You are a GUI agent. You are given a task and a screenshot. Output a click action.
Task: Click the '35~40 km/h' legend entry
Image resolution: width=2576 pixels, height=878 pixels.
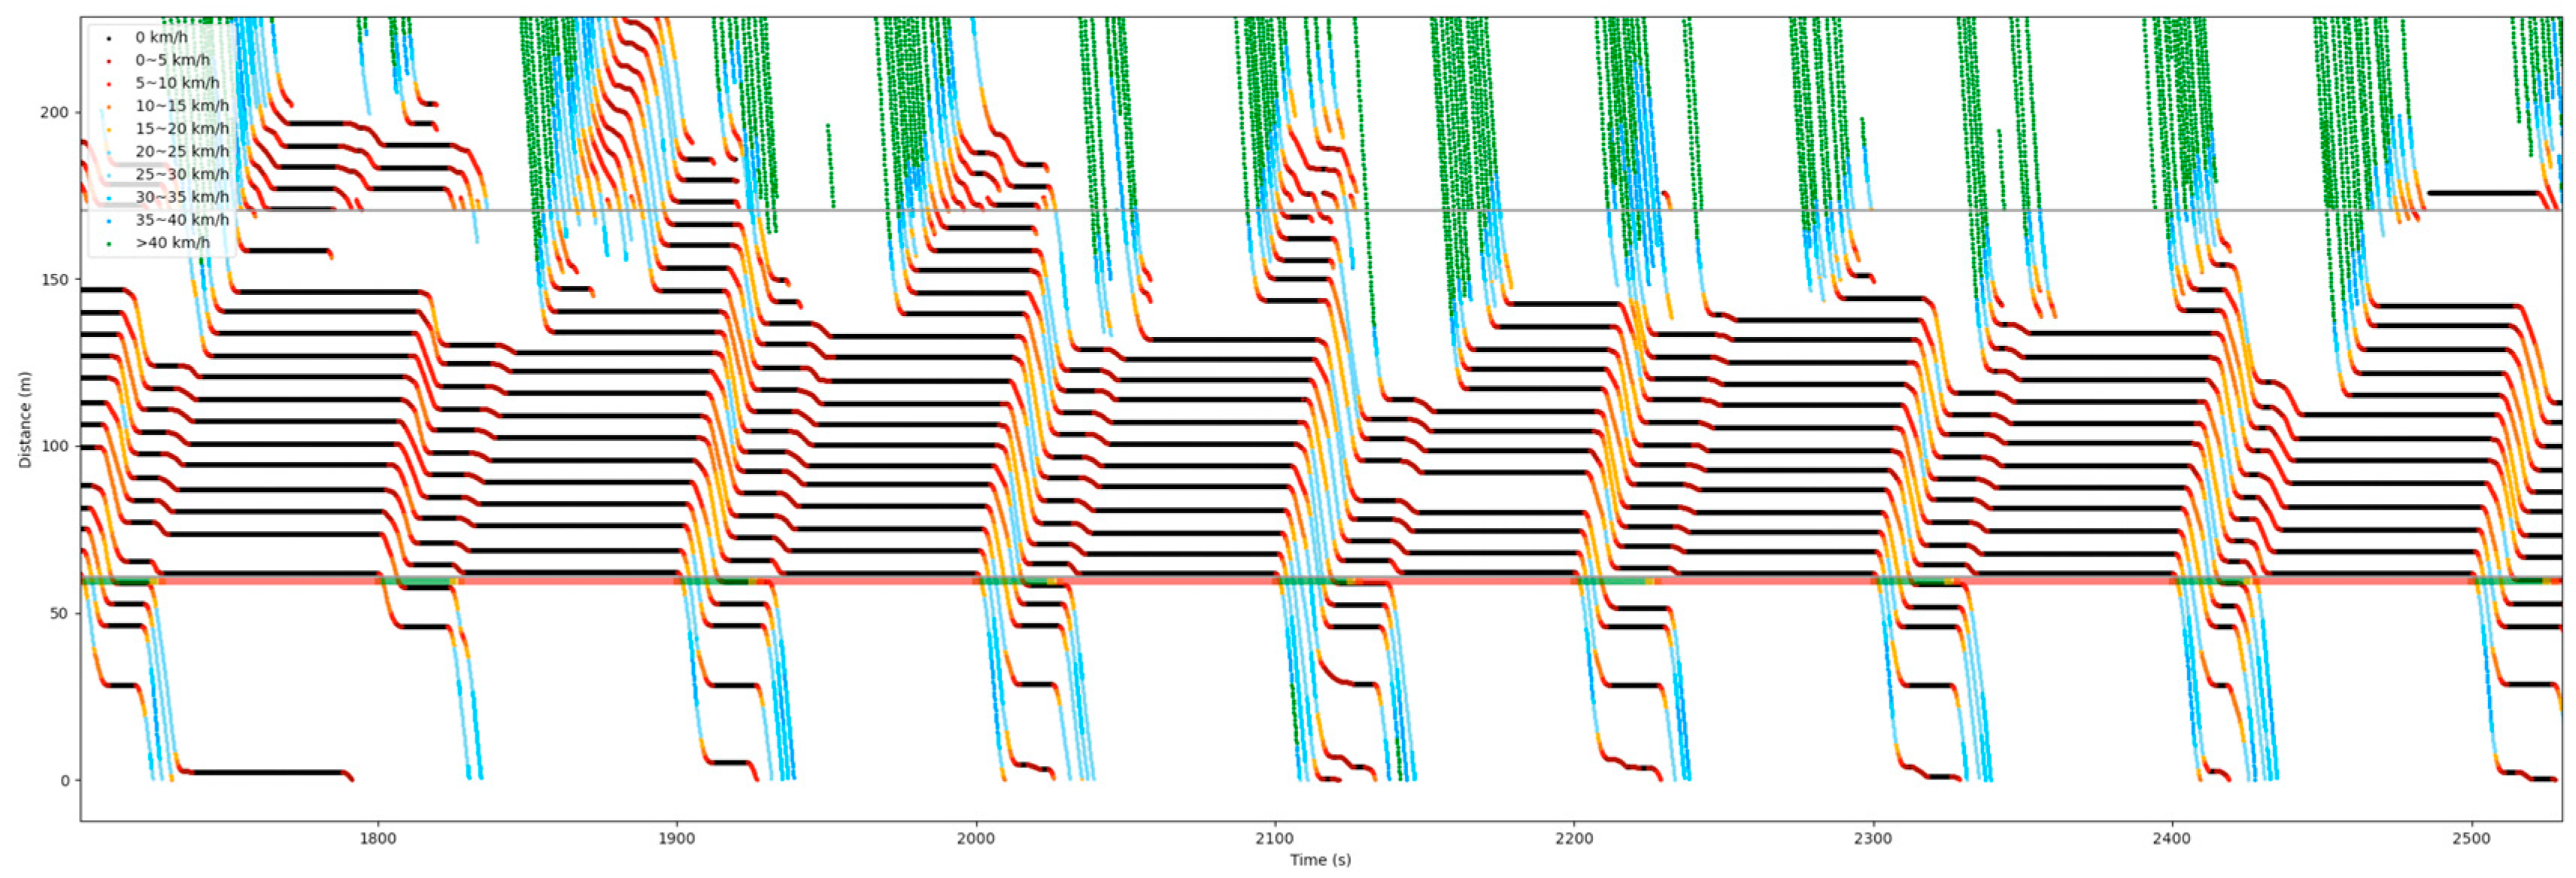point(181,220)
